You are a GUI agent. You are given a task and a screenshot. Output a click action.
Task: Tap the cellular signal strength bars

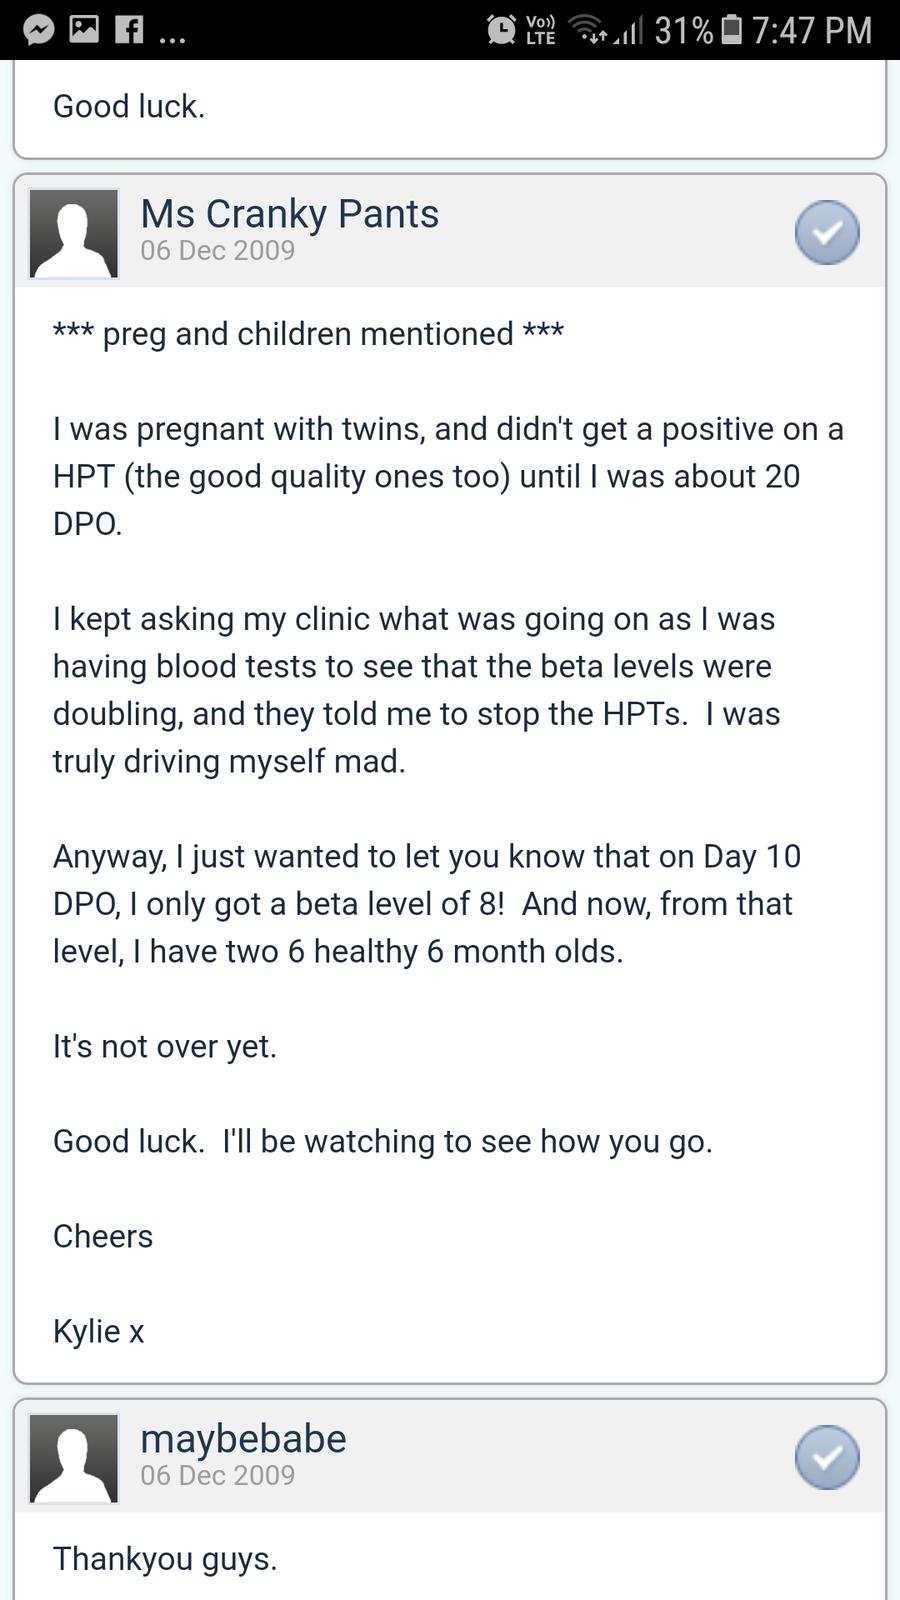tap(628, 32)
